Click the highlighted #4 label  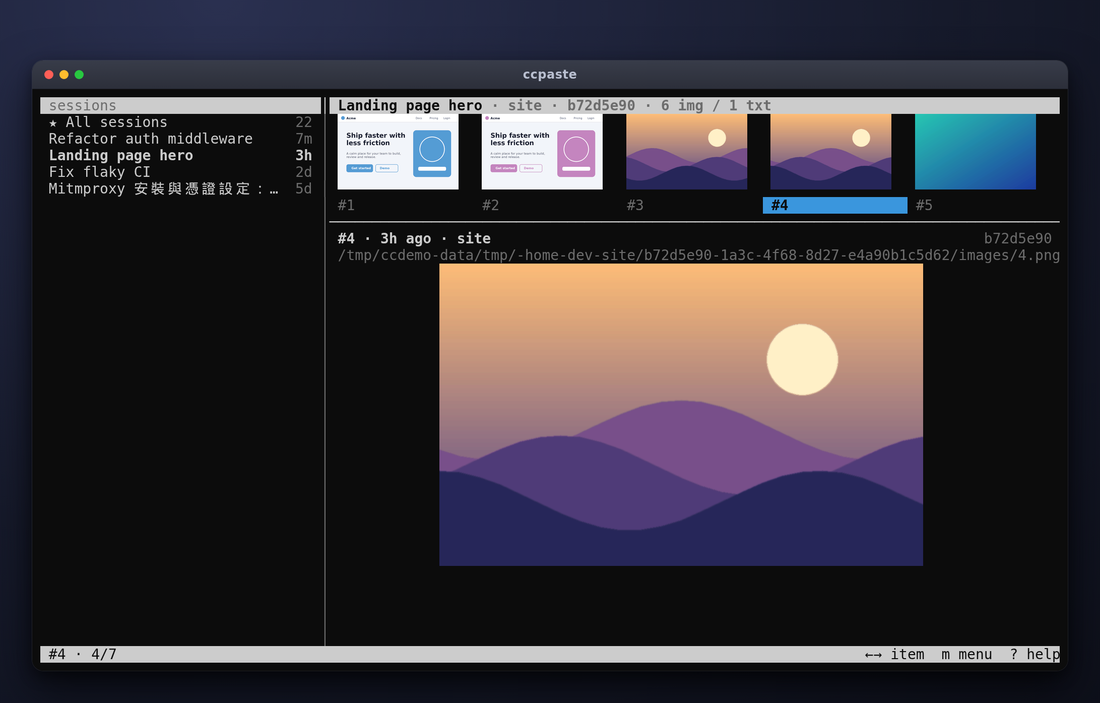(x=835, y=206)
